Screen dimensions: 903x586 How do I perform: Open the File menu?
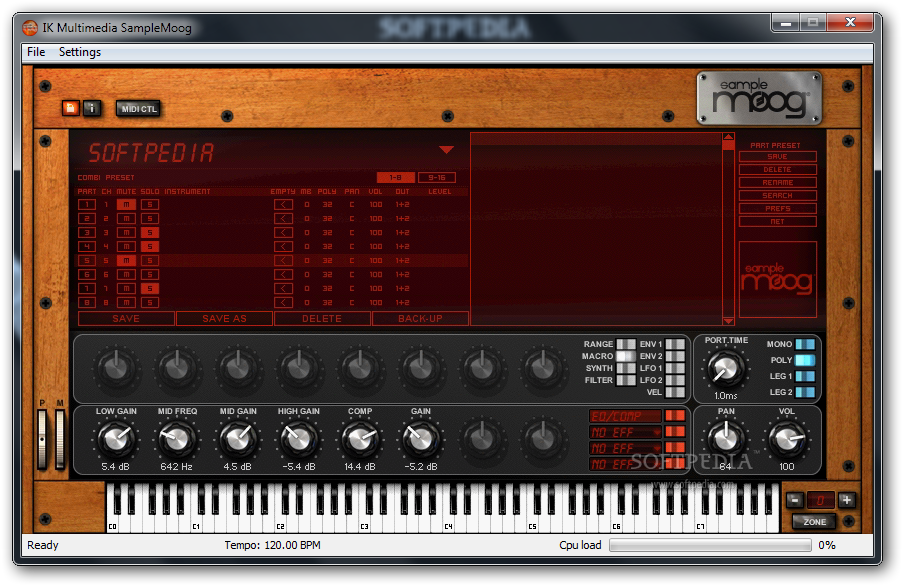pyautogui.click(x=36, y=52)
